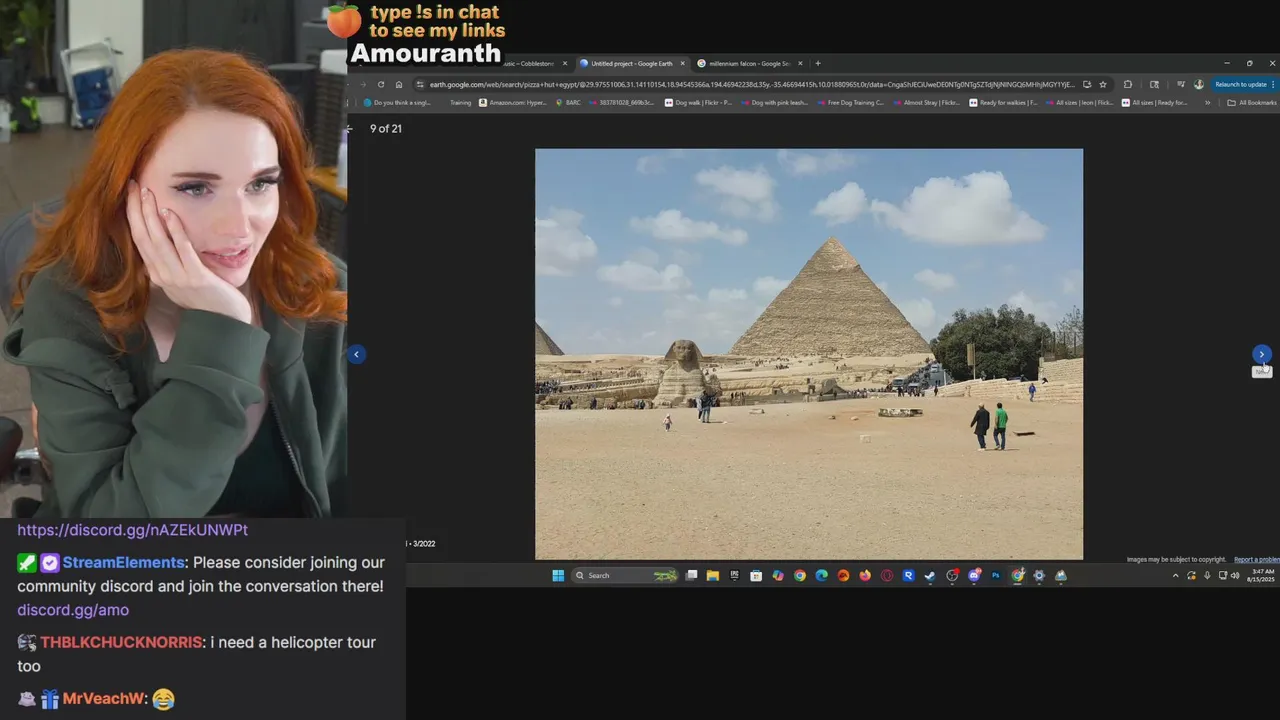Click the Report a problem link
Screen dimensions: 1280x720
tap(1256, 560)
